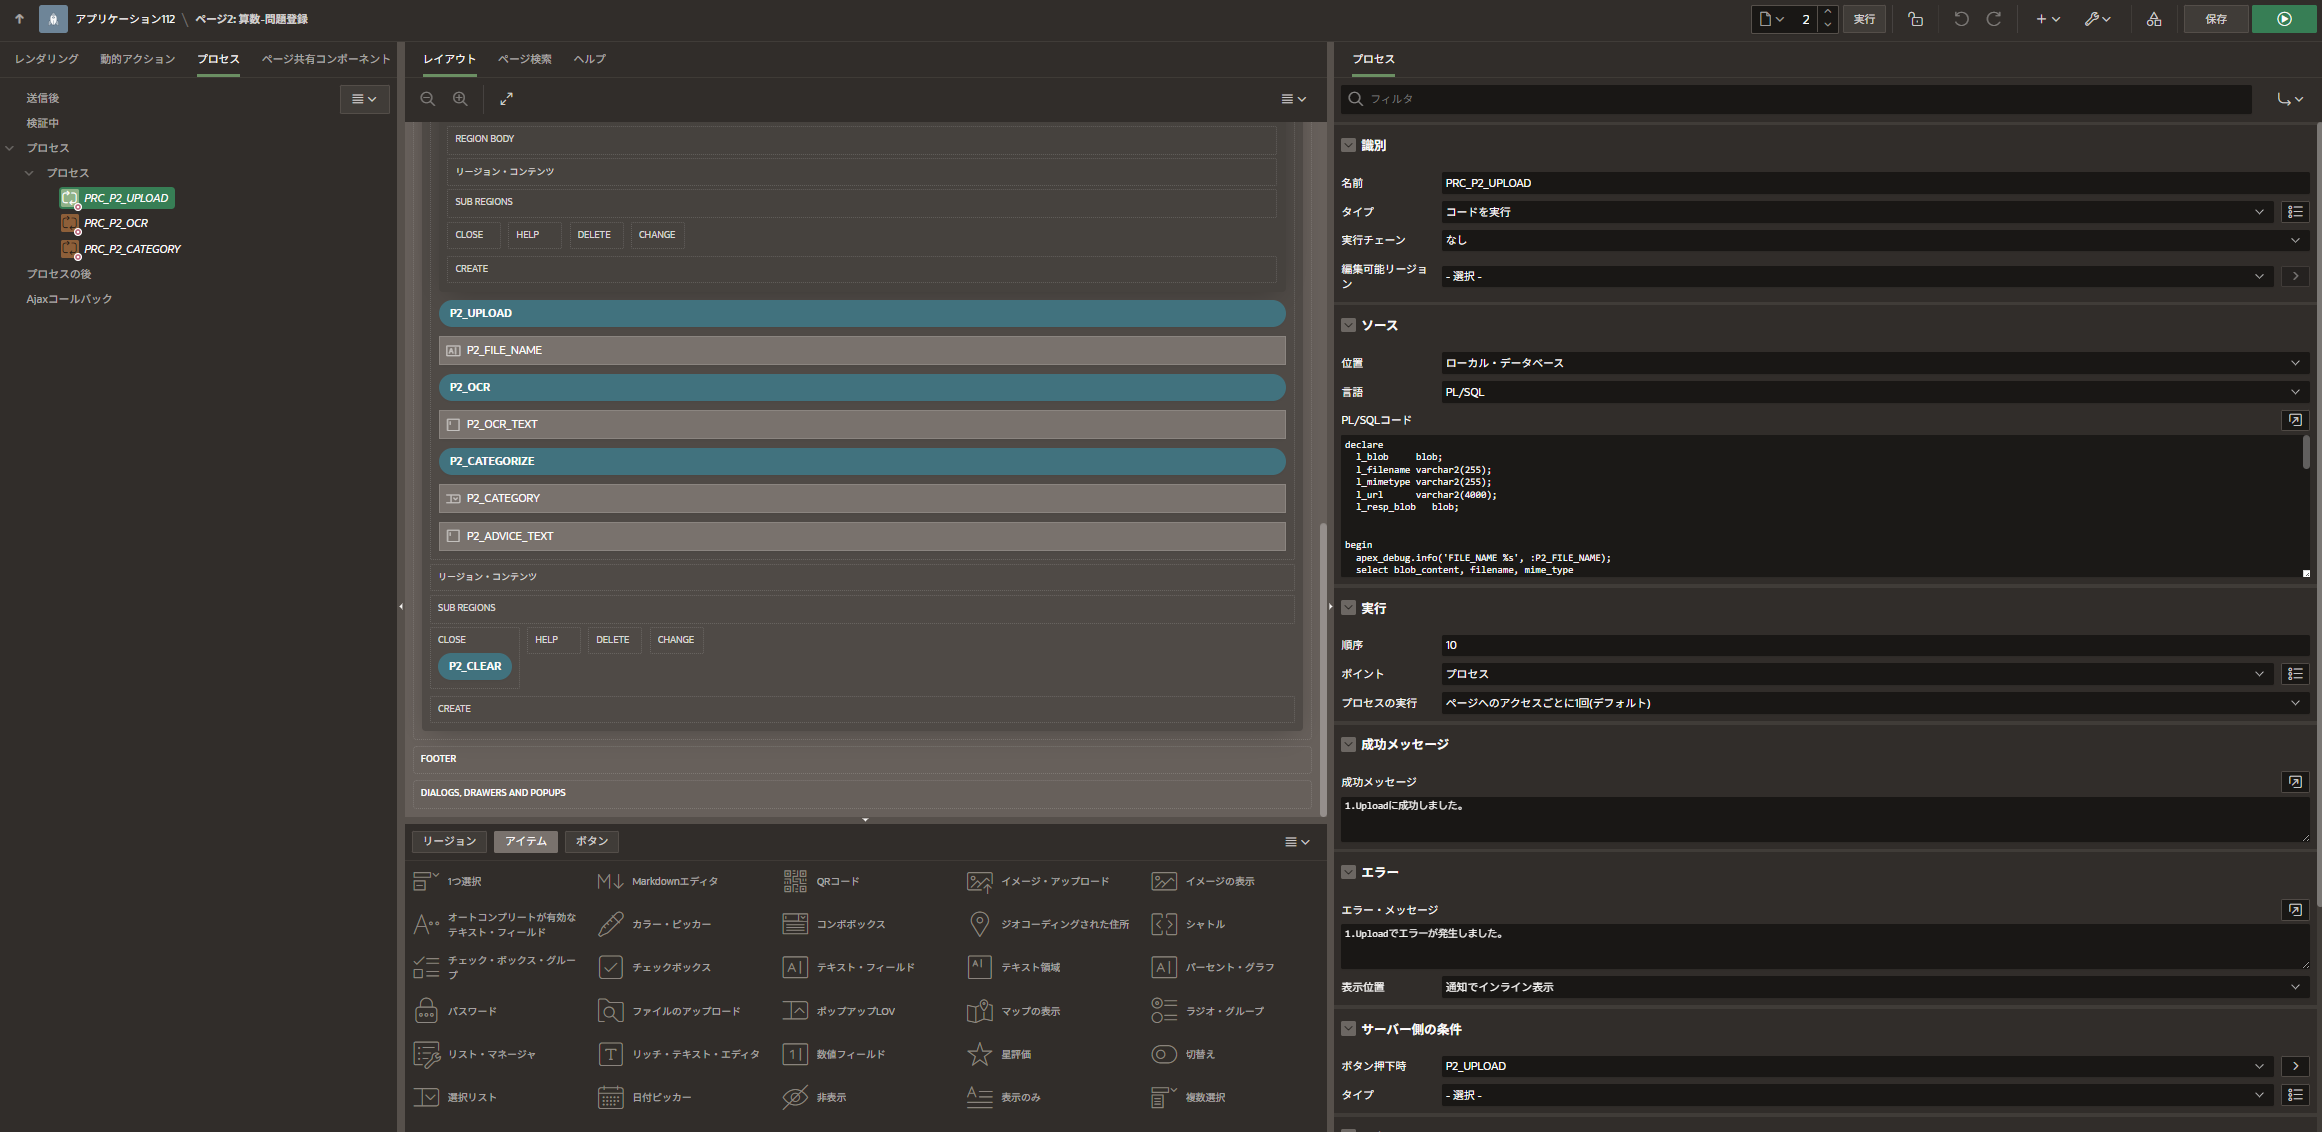The image size is (2322, 1132).
Task: Click the redo arrow icon
Action: coord(1993,19)
